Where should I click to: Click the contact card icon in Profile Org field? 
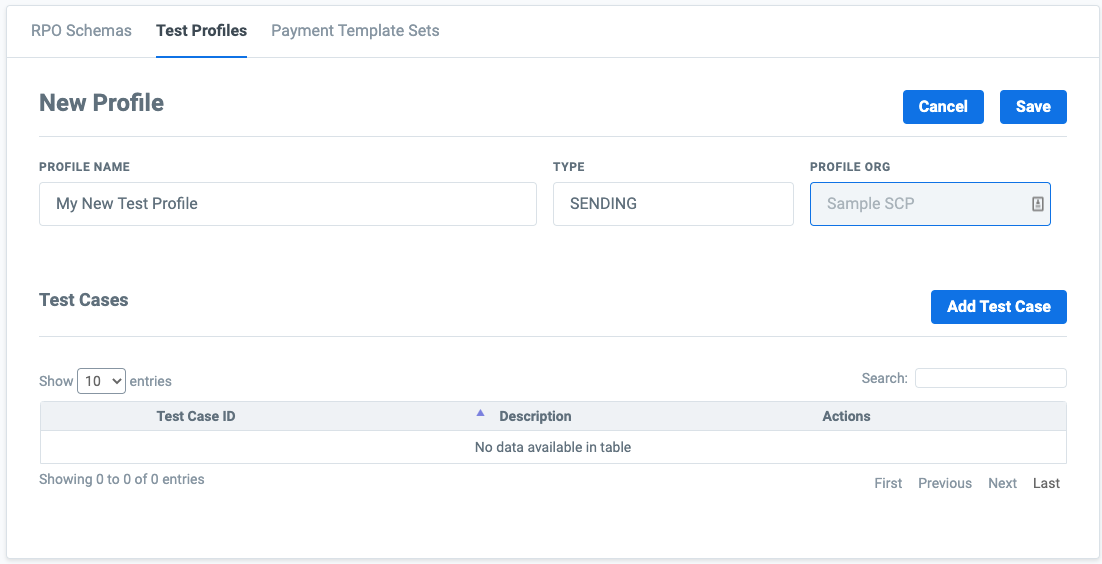pyautogui.click(x=1037, y=204)
